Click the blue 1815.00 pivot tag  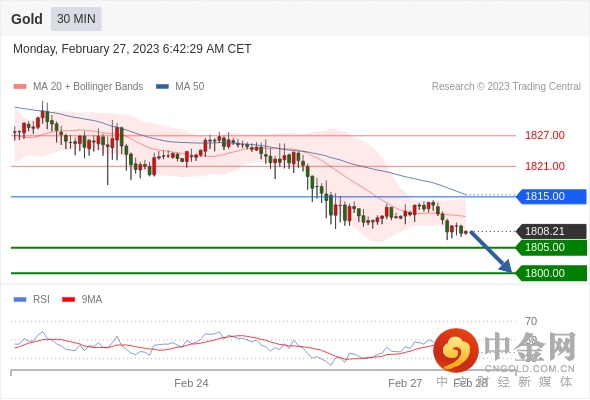[x=551, y=196]
